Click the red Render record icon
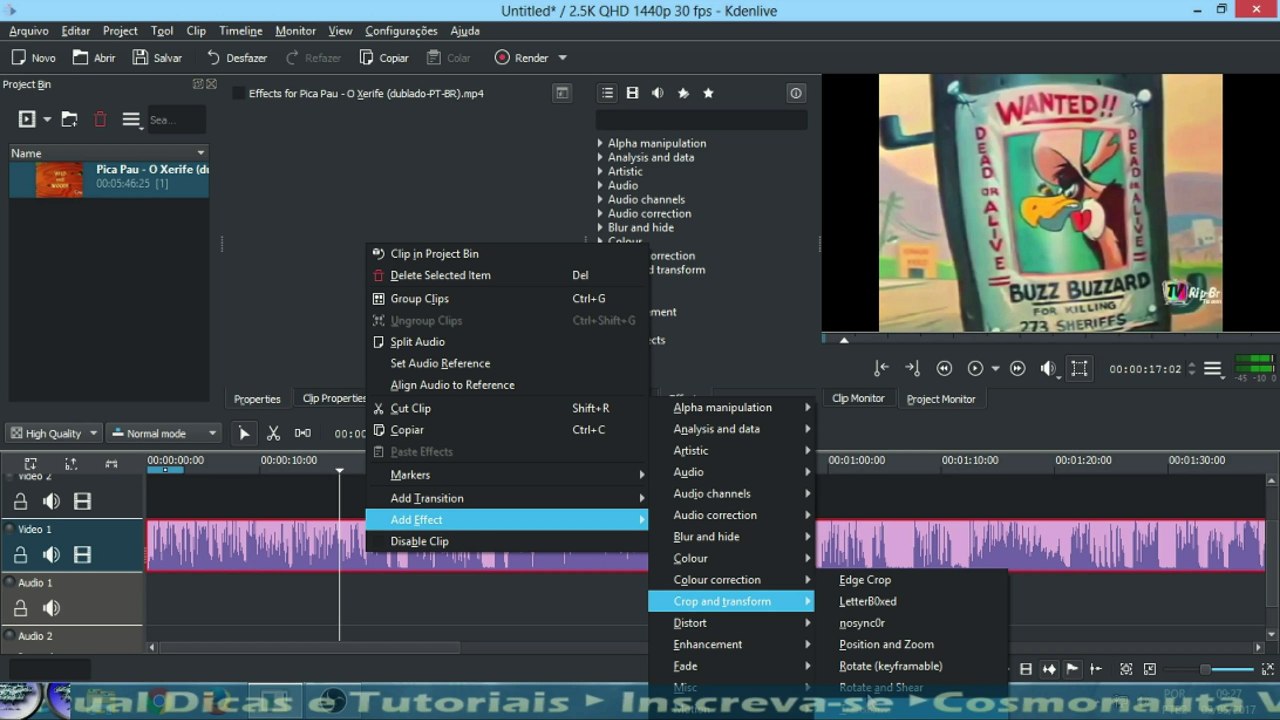Viewport: 1280px width, 720px height. coord(502,58)
